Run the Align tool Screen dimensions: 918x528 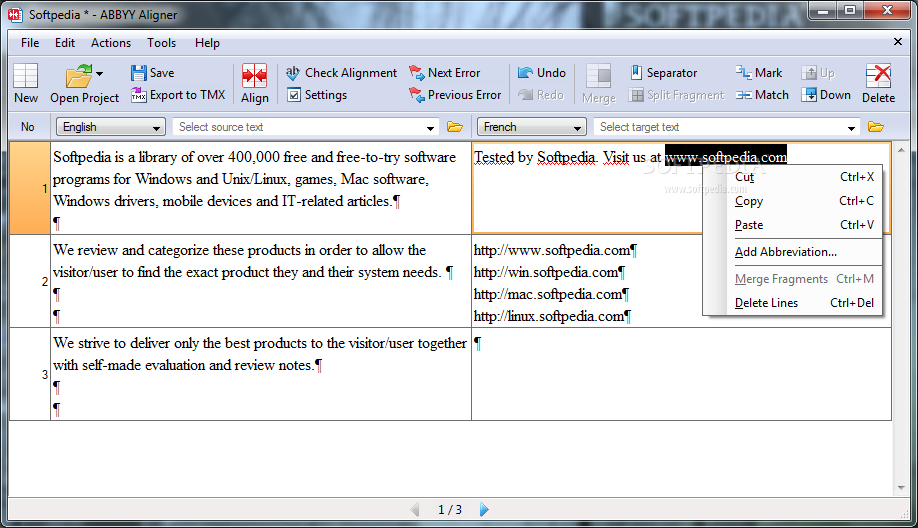pos(255,83)
